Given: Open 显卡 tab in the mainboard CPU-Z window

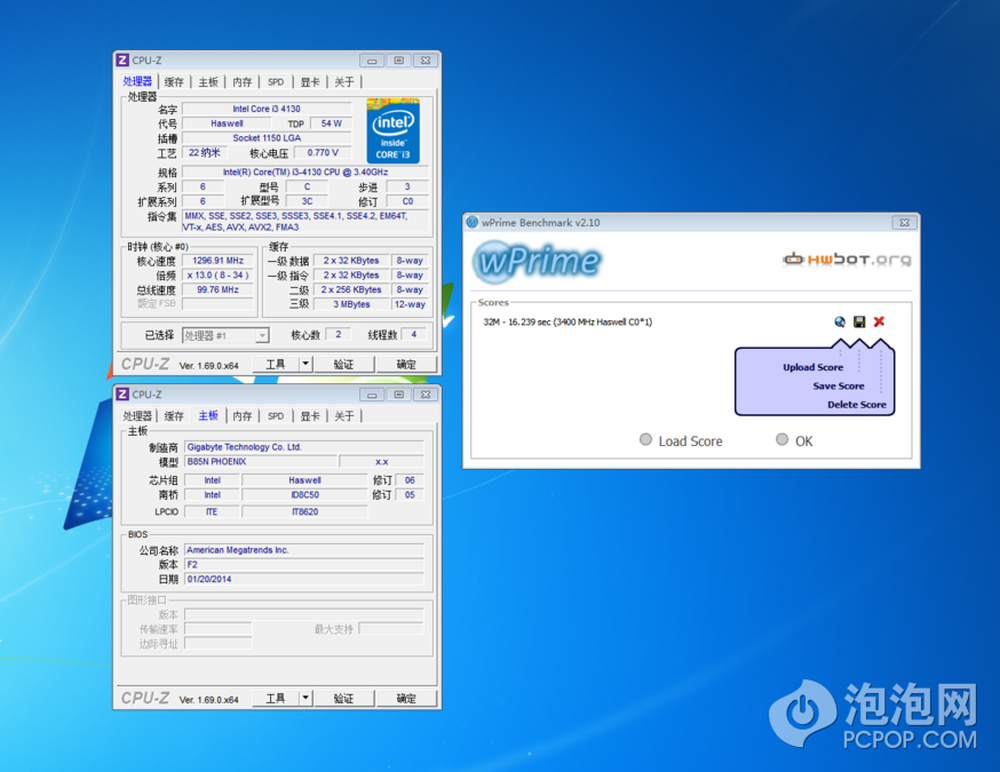Looking at the screenshot, I should 310,416.
